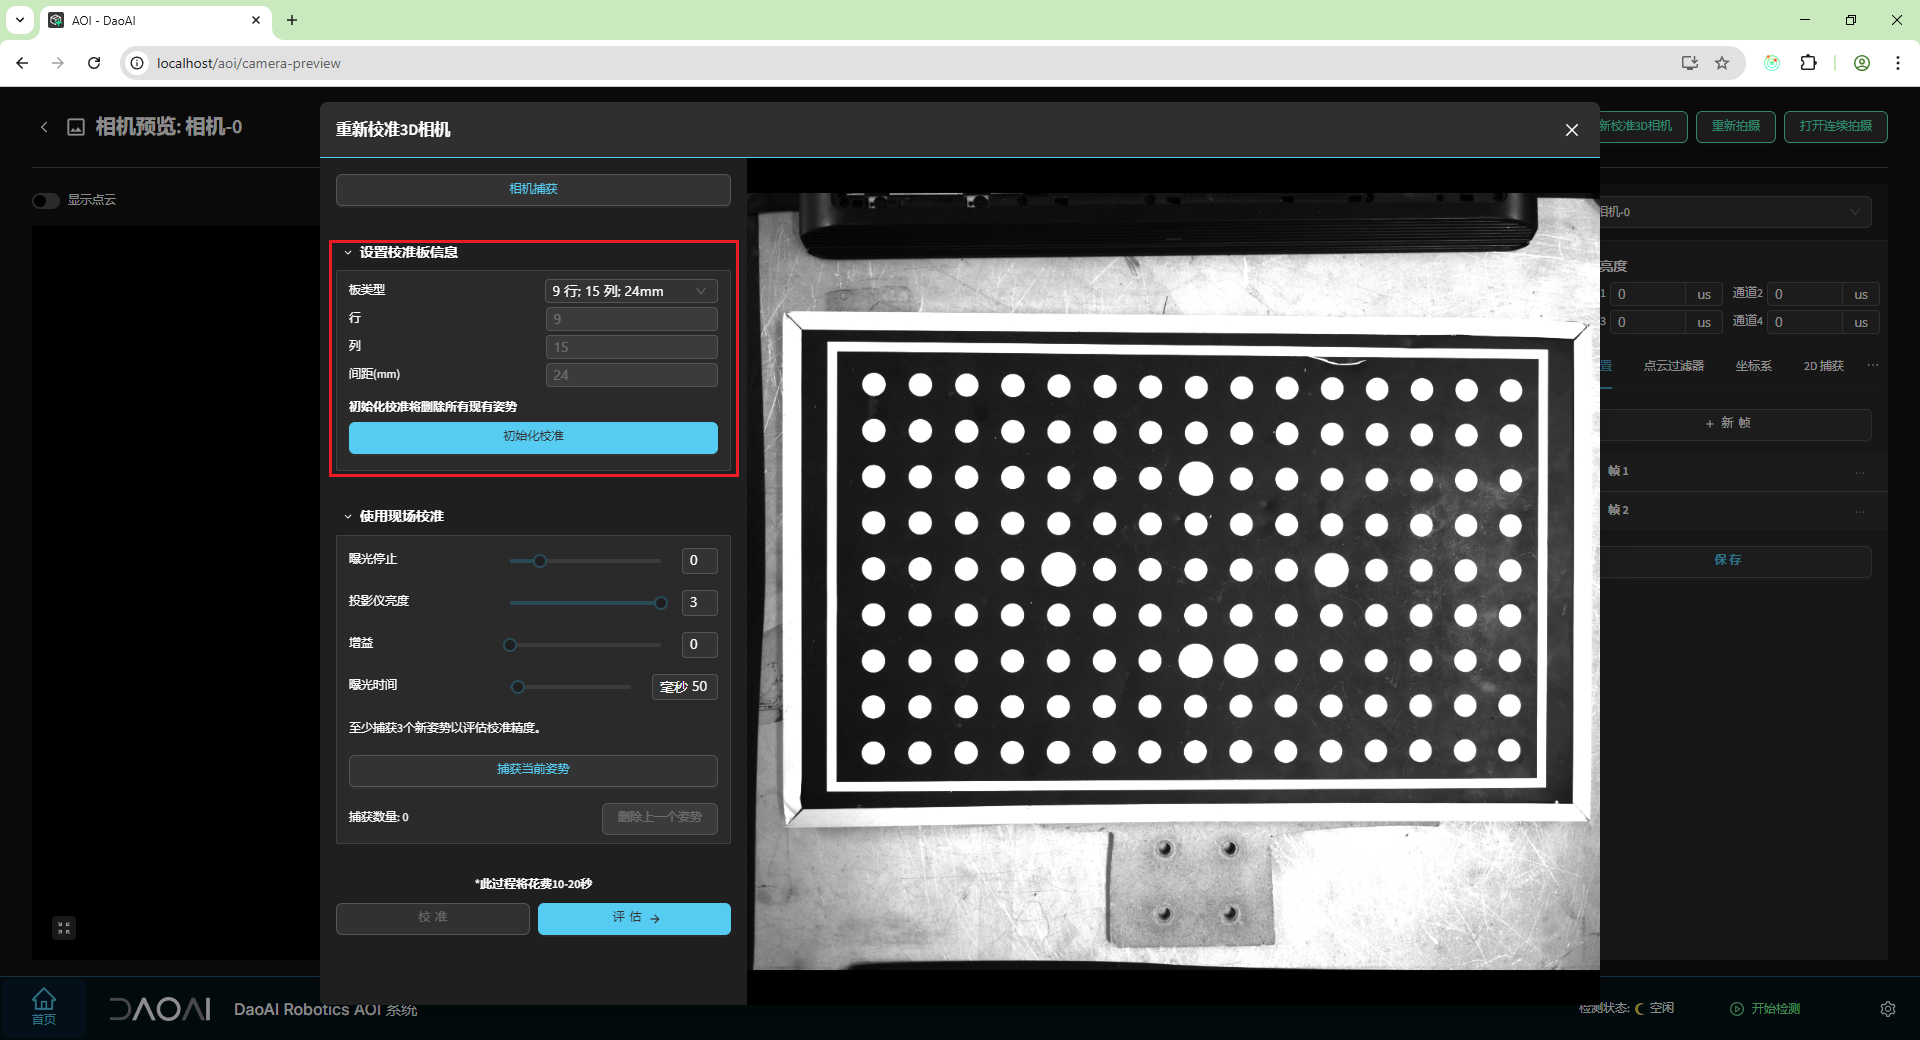Image resolution: width=1920 pixels, height=1040 pixels.
Task: Click the 相机捕获 button
Action: (533, 189)
